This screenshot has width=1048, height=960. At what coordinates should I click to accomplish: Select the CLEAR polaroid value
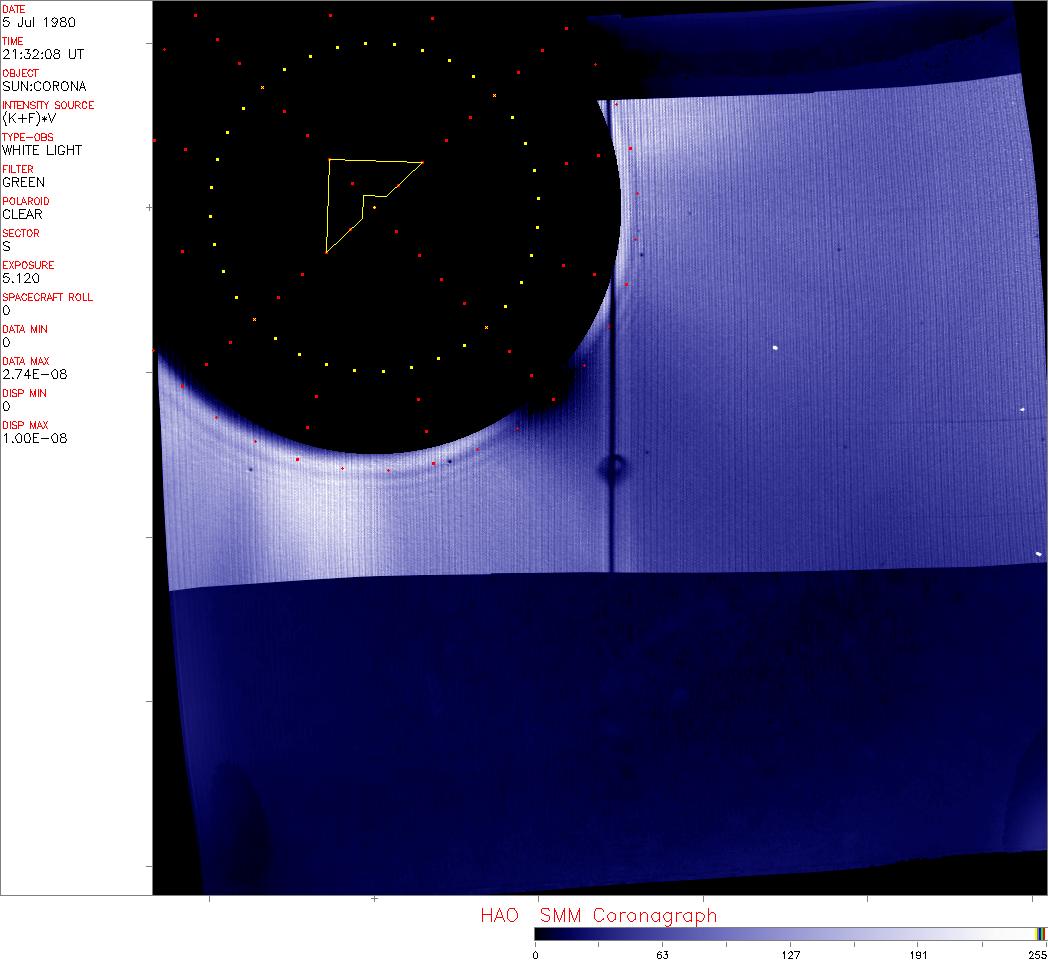click(22, 214)
